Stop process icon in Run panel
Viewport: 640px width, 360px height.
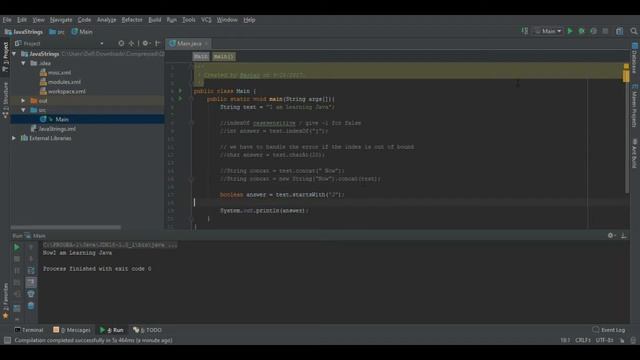tap(17, 259)
